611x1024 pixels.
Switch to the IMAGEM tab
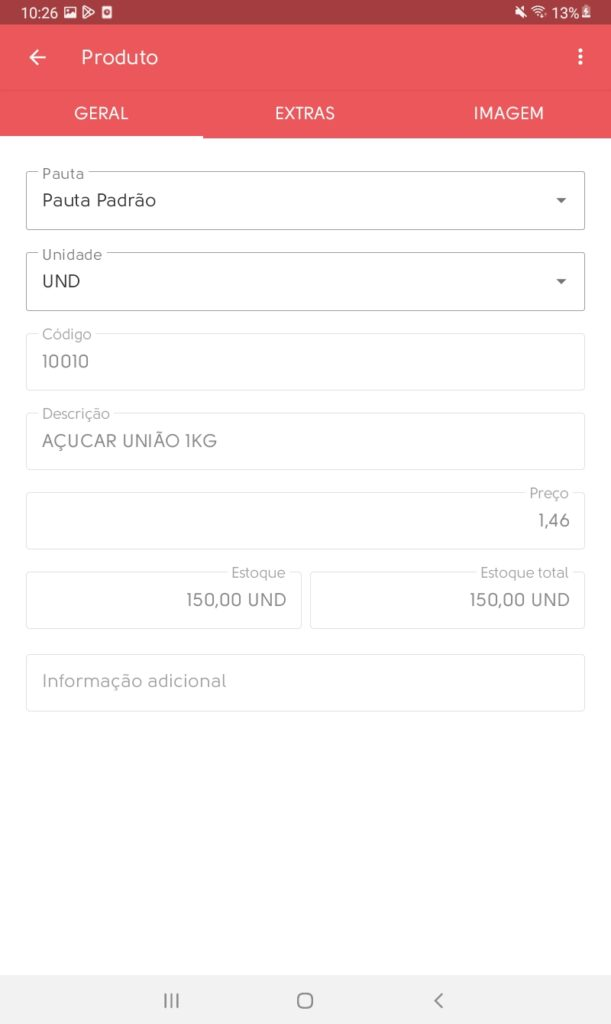pos(509,113)
